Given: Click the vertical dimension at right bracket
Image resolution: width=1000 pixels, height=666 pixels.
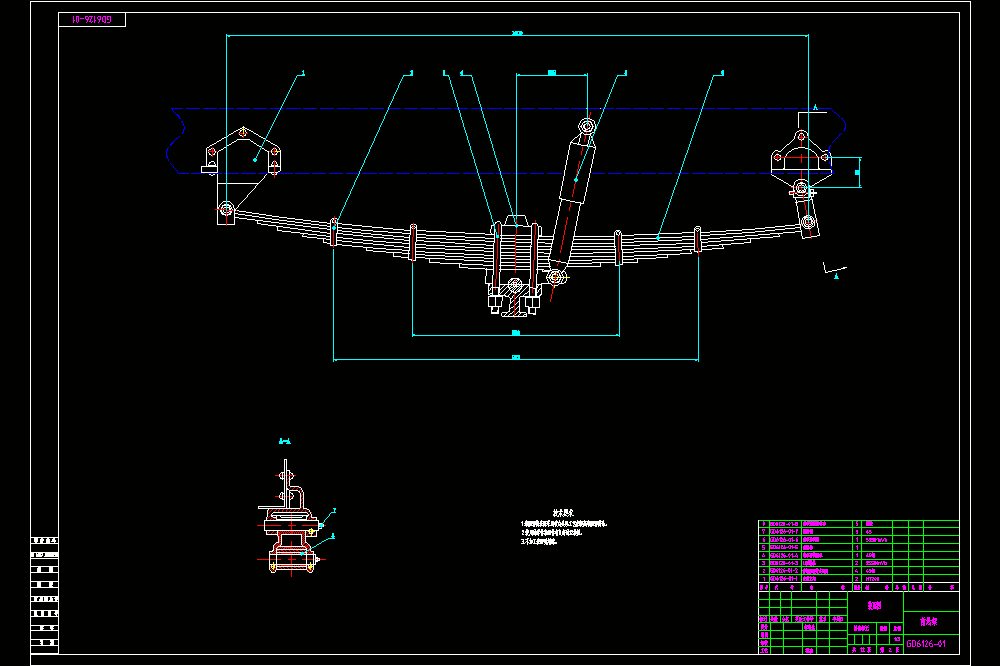Looking at the screenshot, I should (x=857, y=172).
